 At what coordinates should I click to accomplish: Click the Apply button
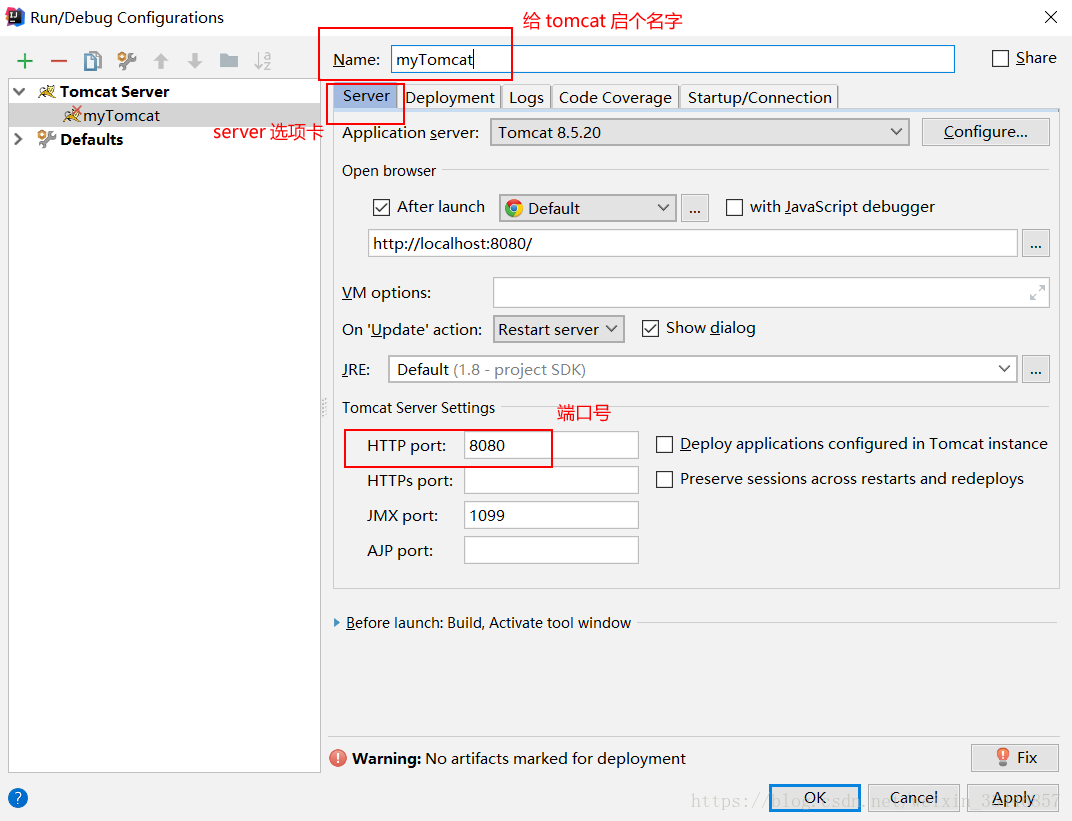pos(1013,798)
